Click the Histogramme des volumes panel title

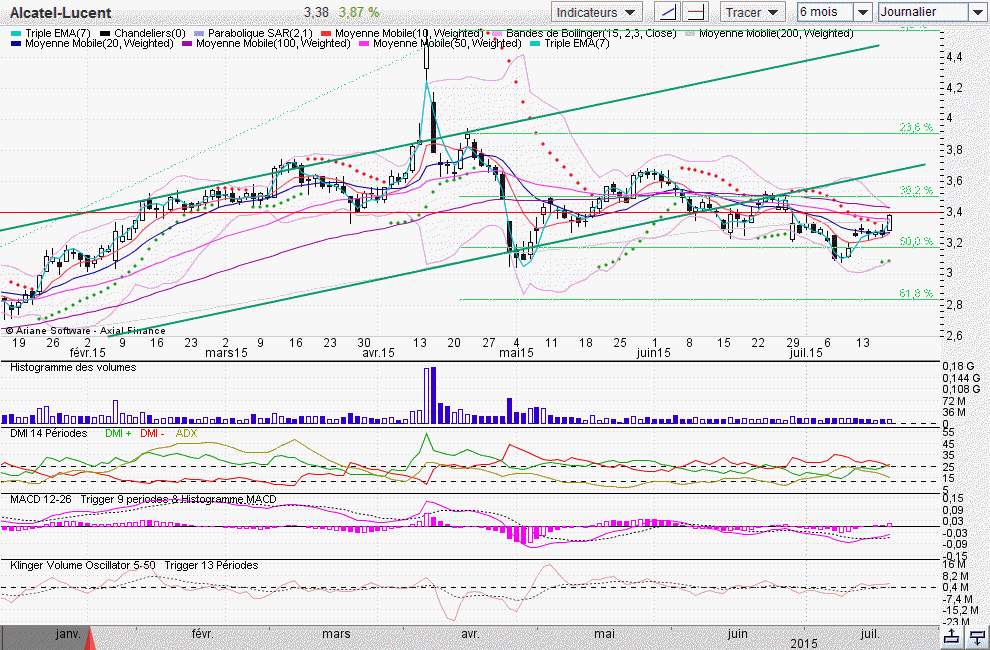73,367
